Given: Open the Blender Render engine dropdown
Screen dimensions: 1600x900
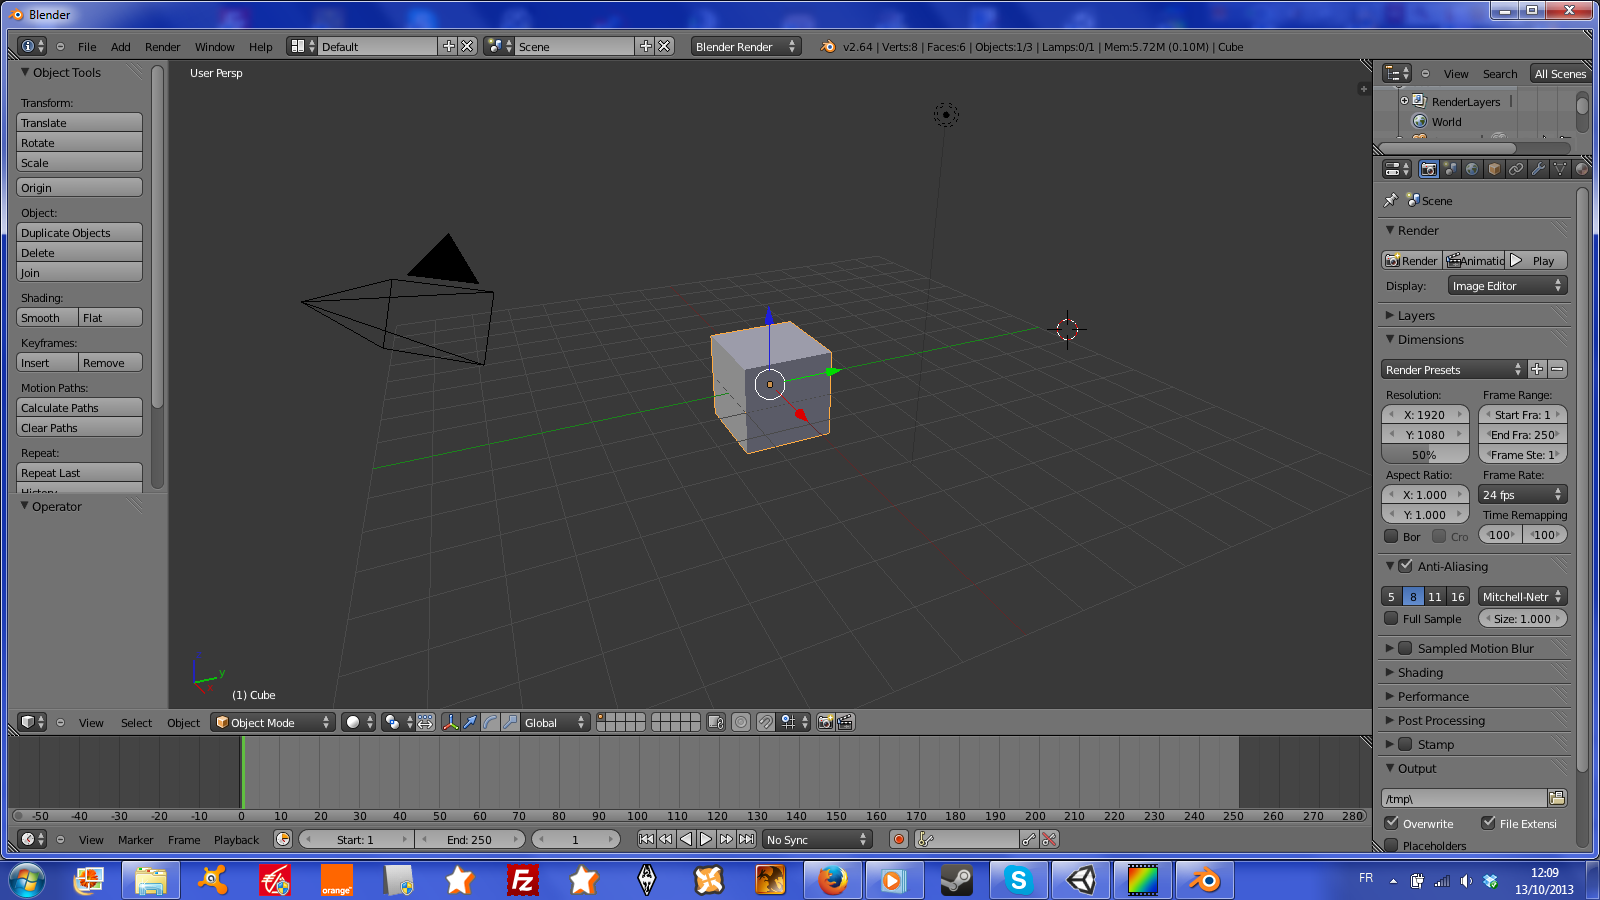Looking at the screenshot, I should click(745, 47).
